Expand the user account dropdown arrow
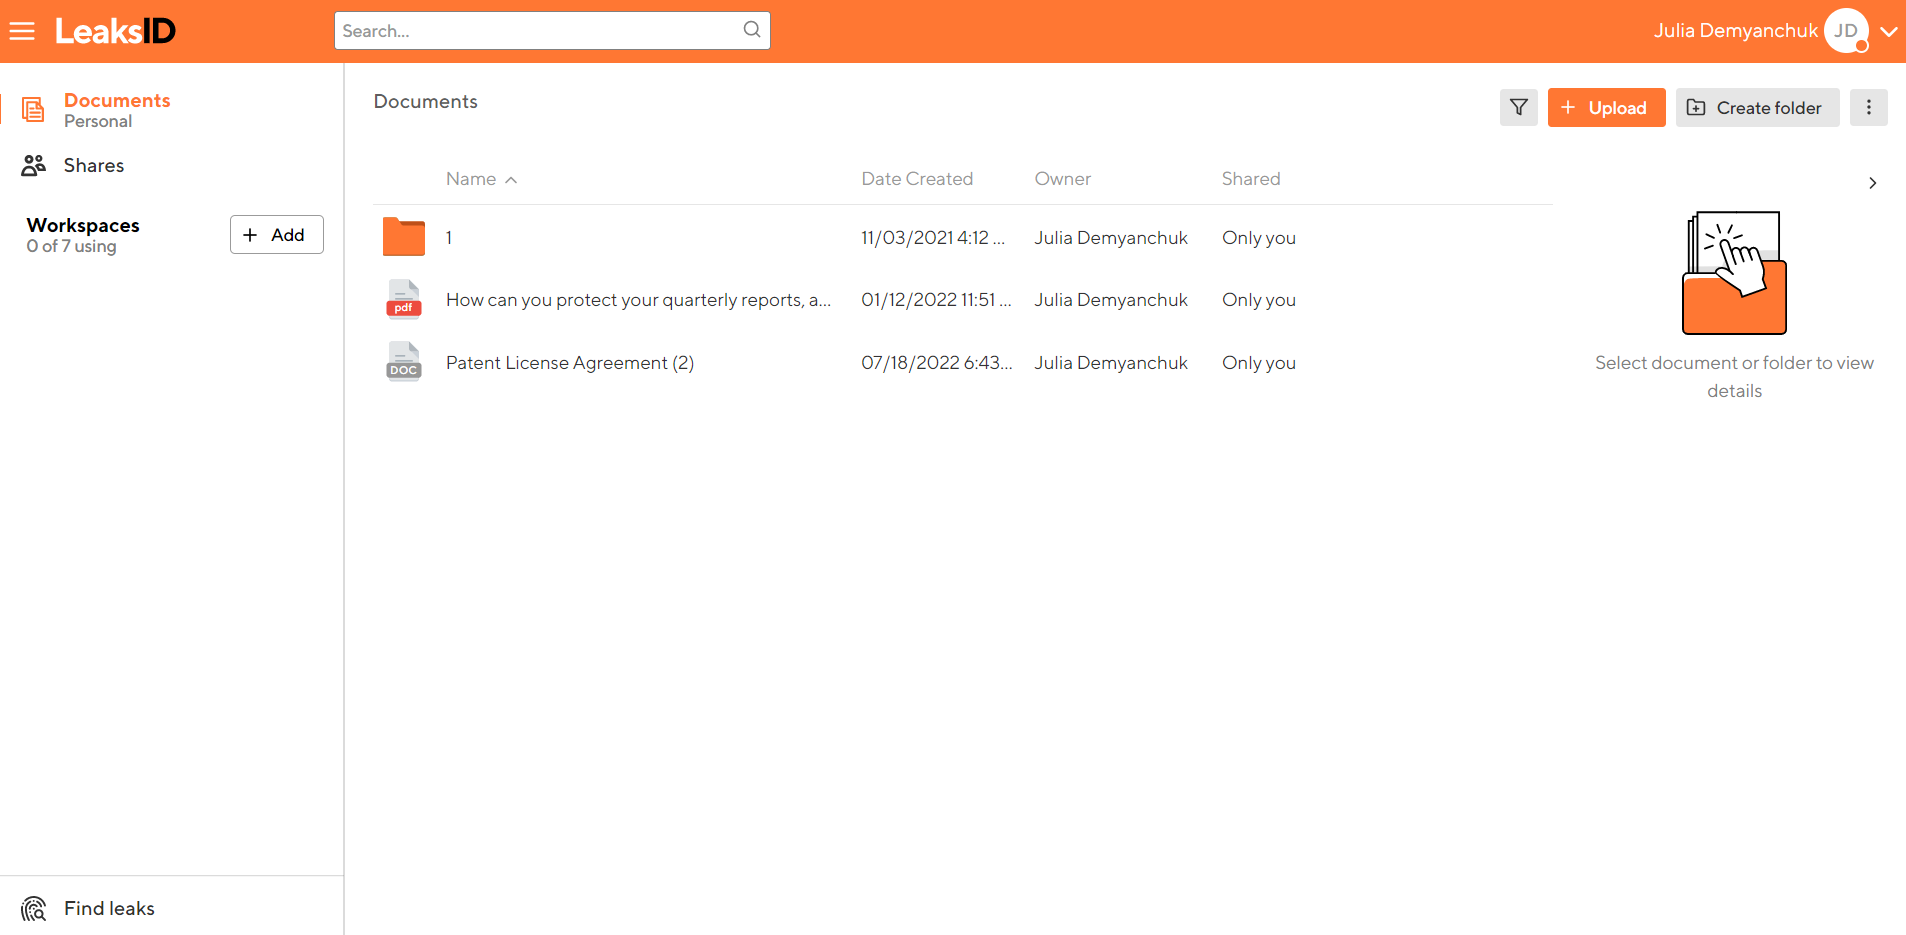 pyautogui.click(x=1889, y=31)
